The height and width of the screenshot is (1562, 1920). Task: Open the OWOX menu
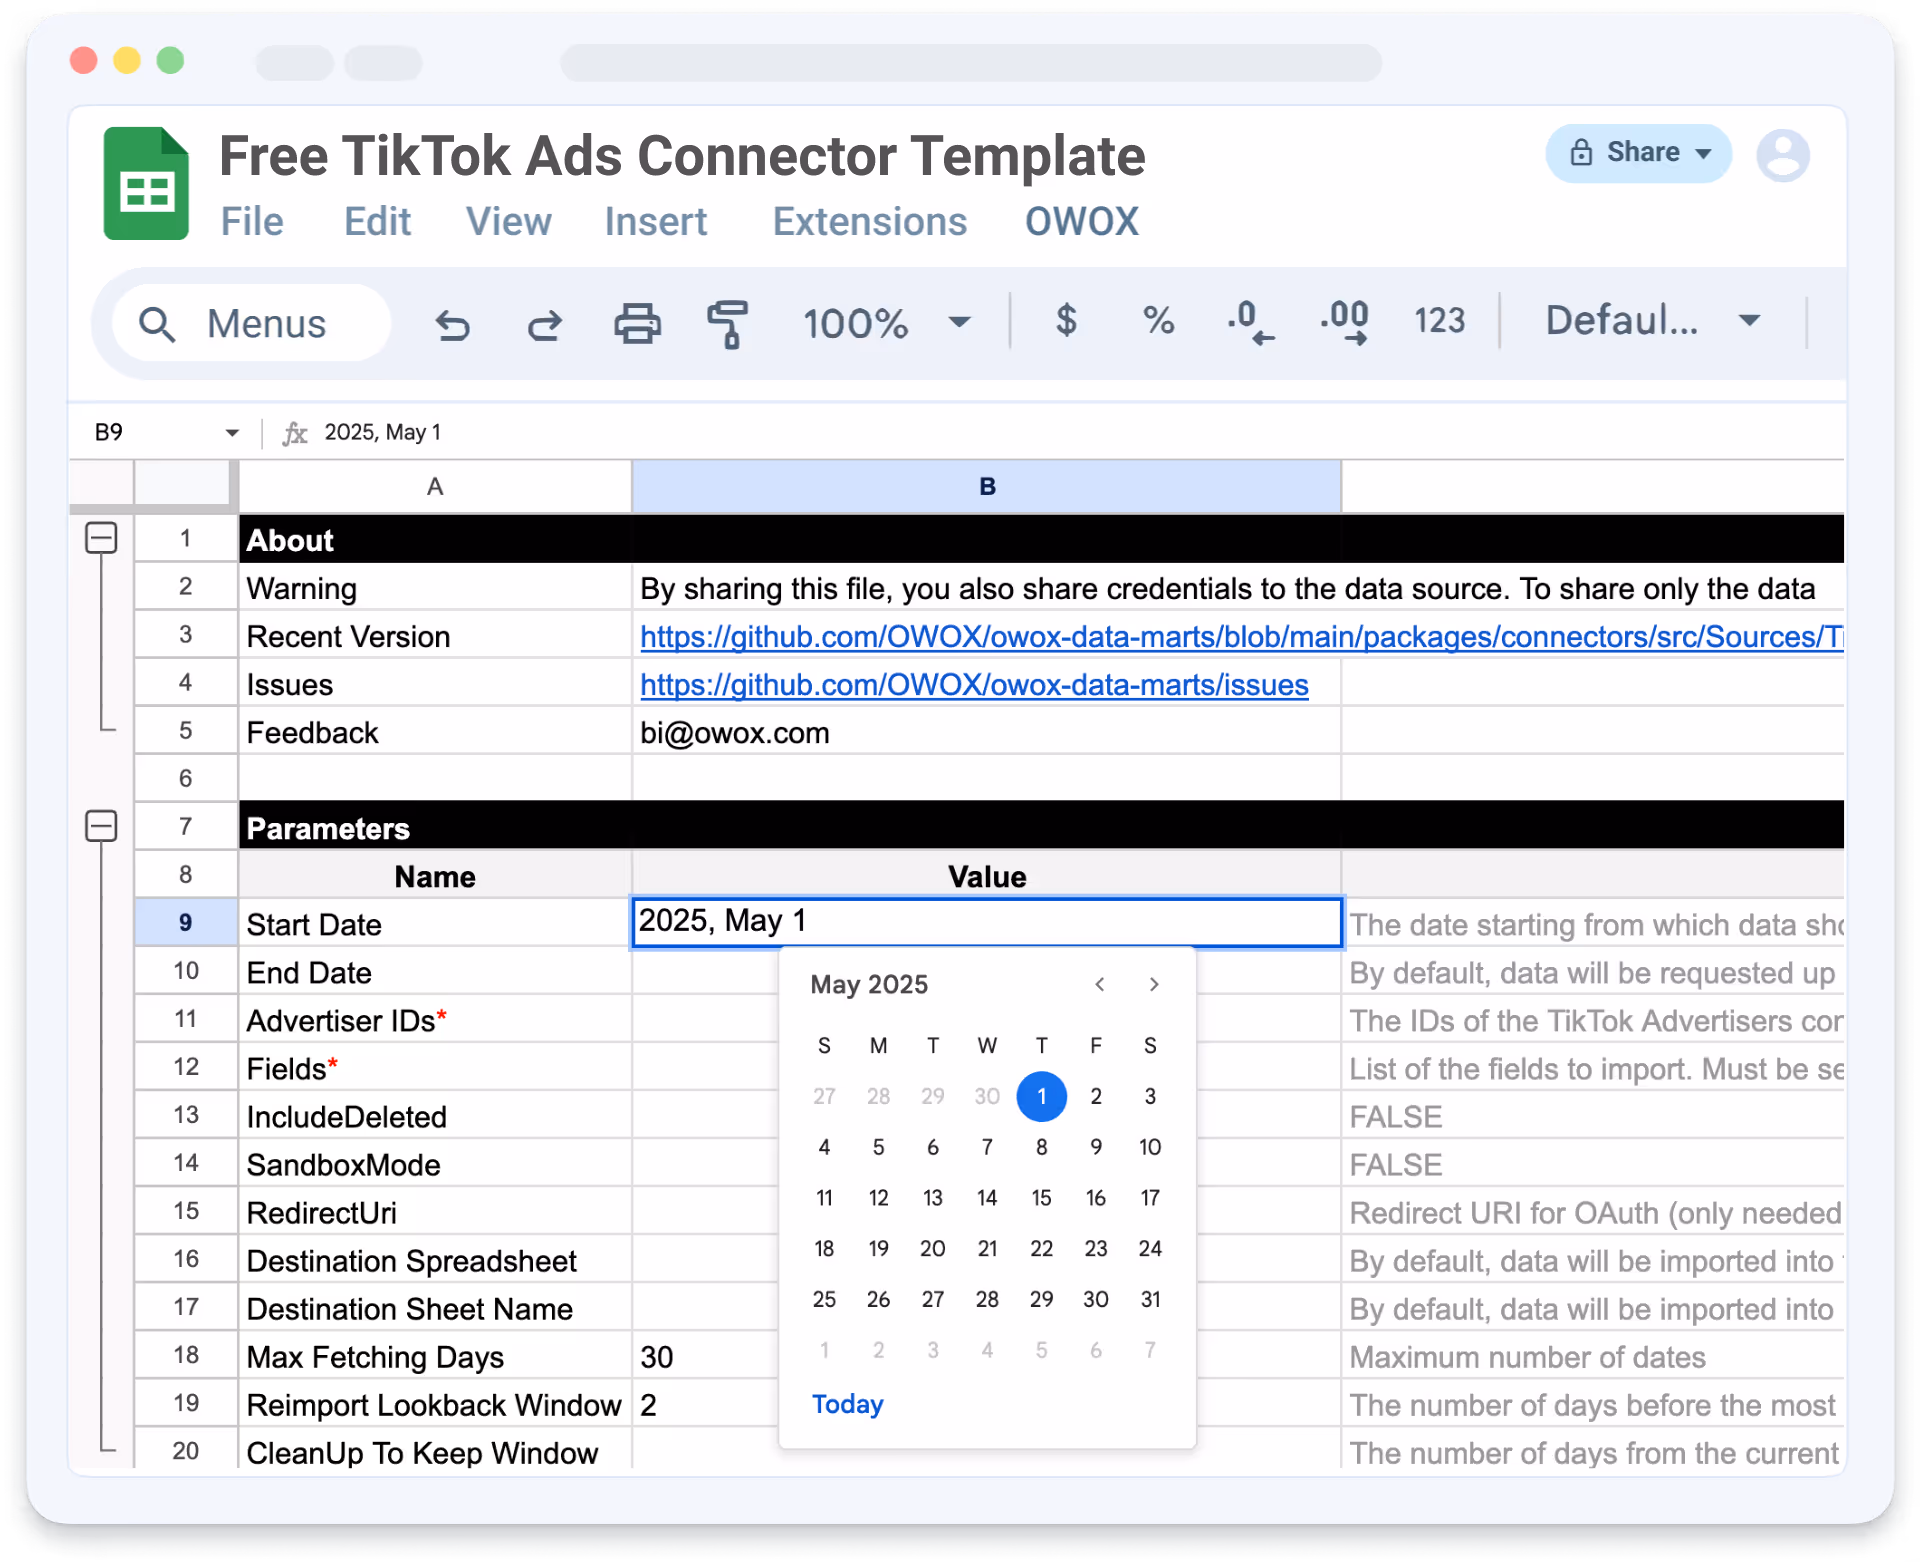click(1081, 222)
